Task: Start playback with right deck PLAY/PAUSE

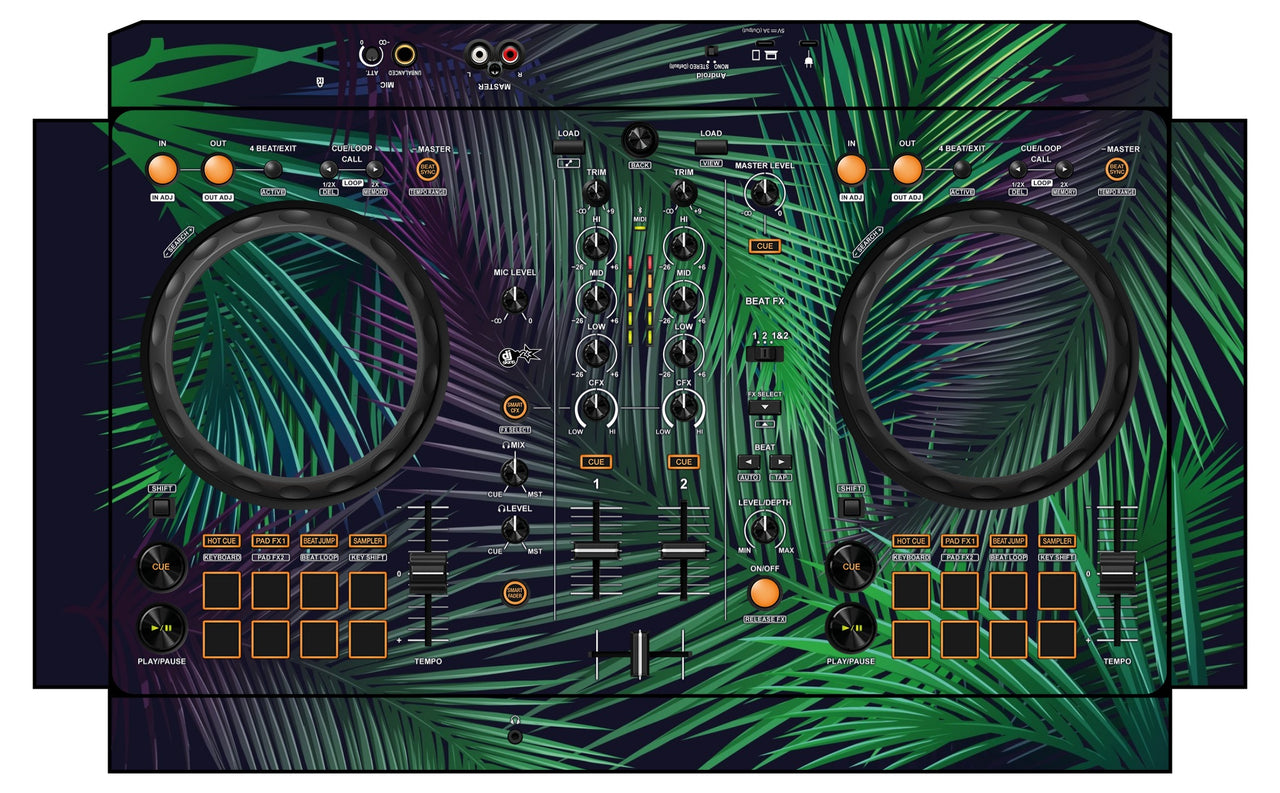Action: 851,629
